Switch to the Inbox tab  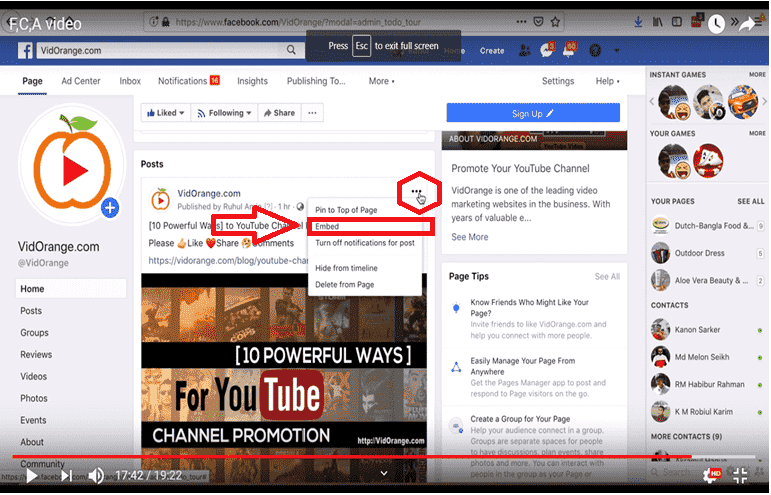point(130,81)
